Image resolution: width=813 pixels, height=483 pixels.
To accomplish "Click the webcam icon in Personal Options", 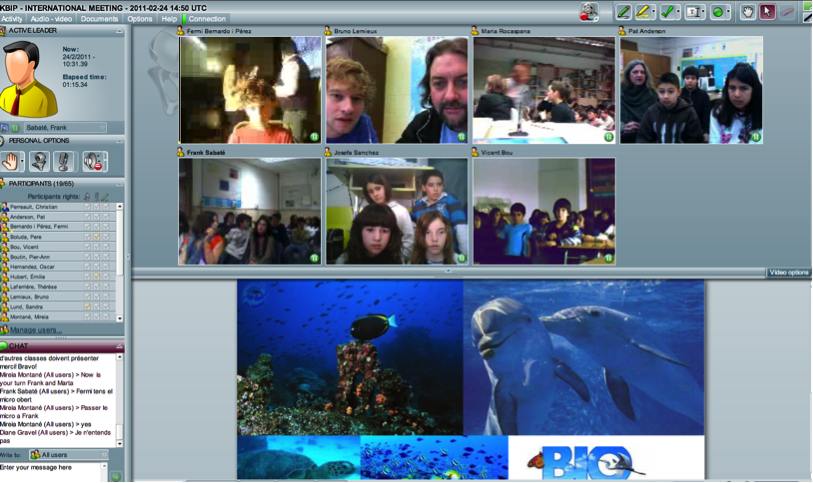I will (x=40, y=160).
